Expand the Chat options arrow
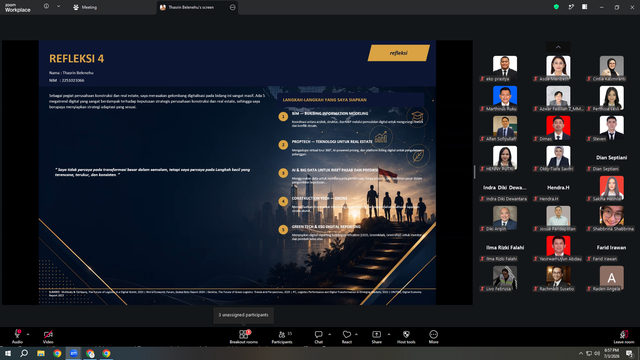 329,334
